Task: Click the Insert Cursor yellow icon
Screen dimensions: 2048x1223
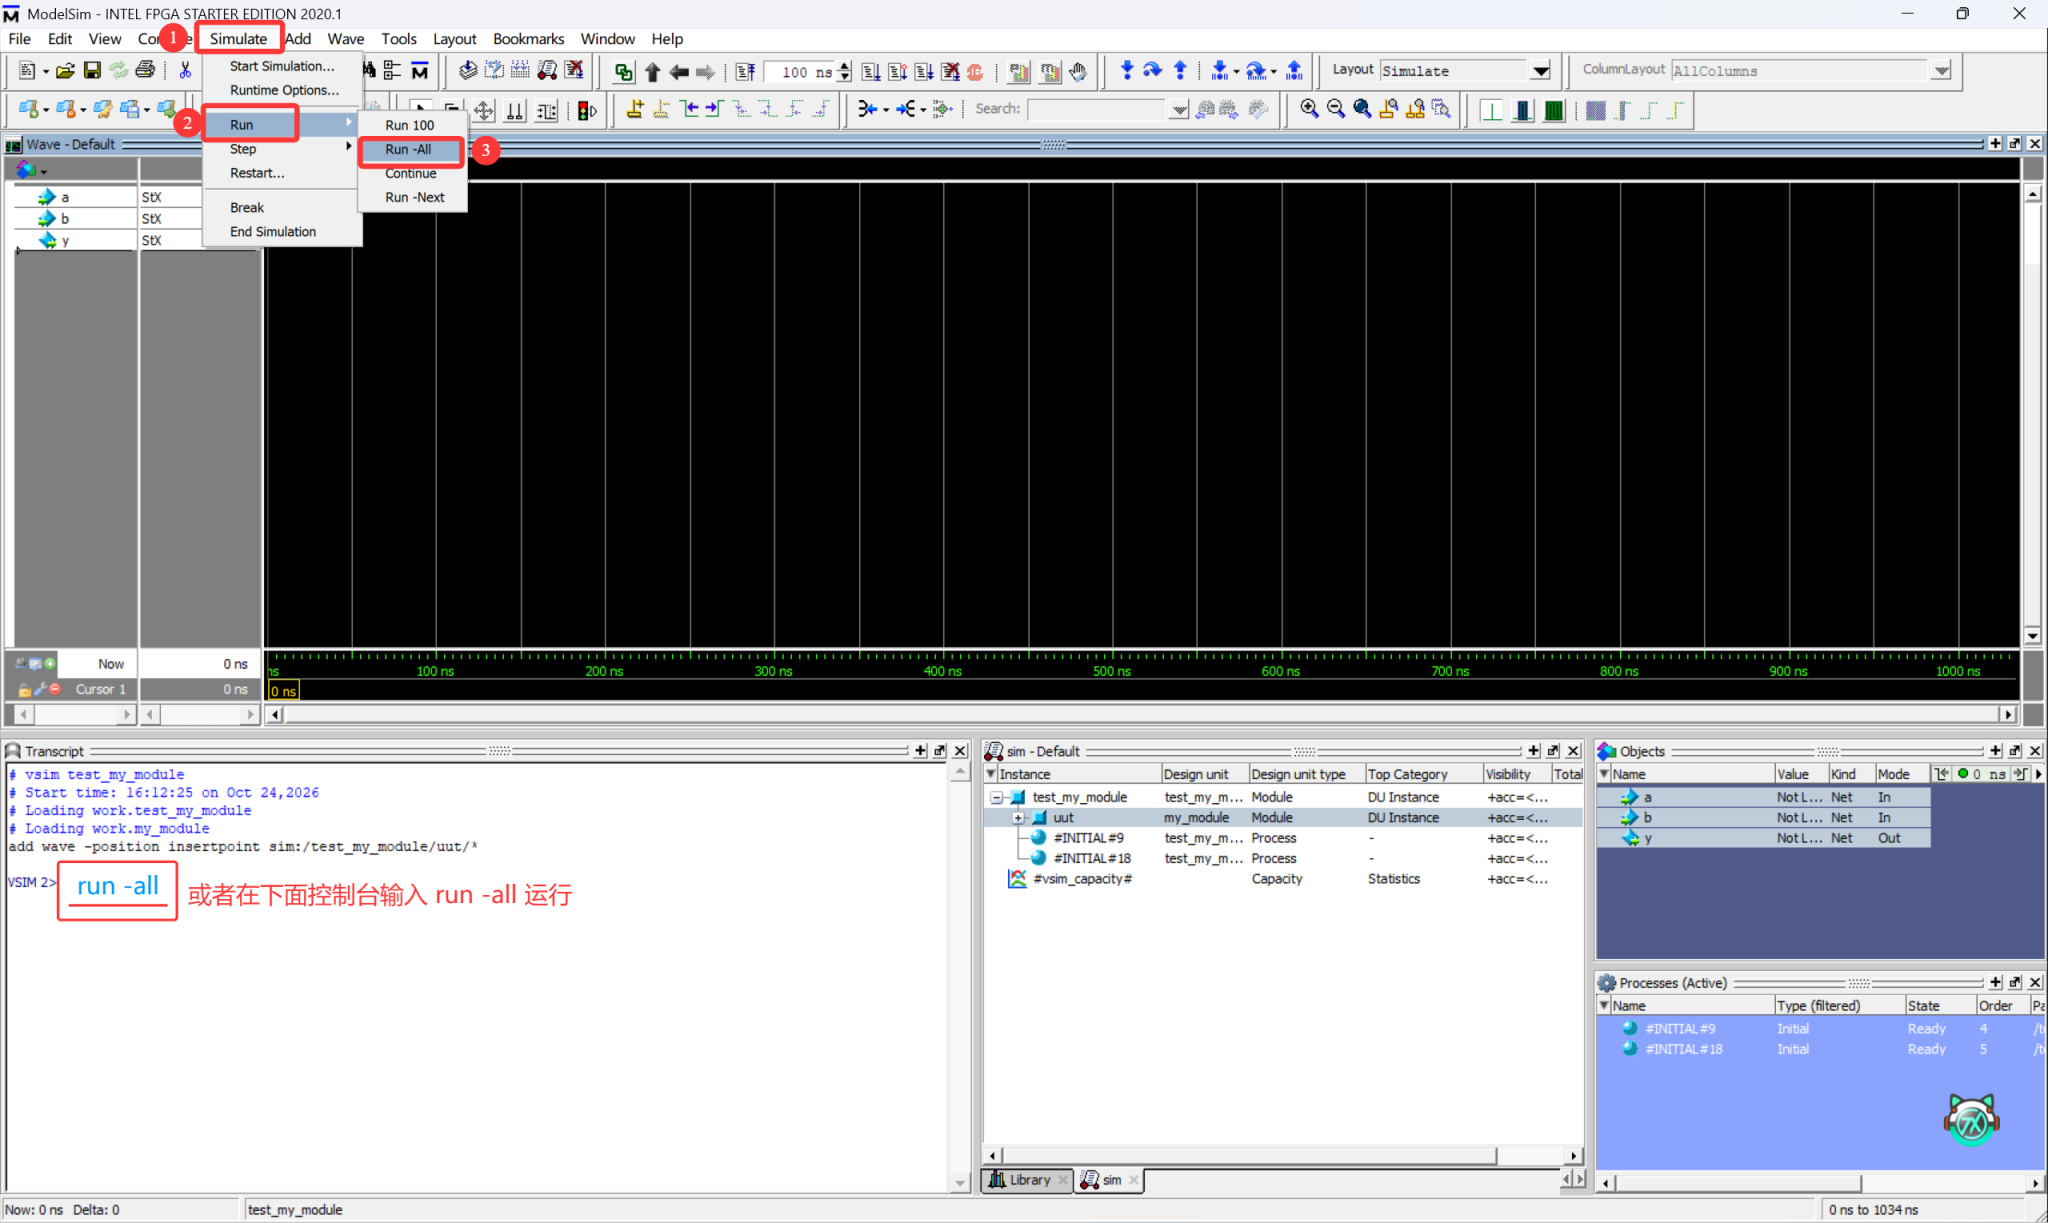Action: point(635,109)
